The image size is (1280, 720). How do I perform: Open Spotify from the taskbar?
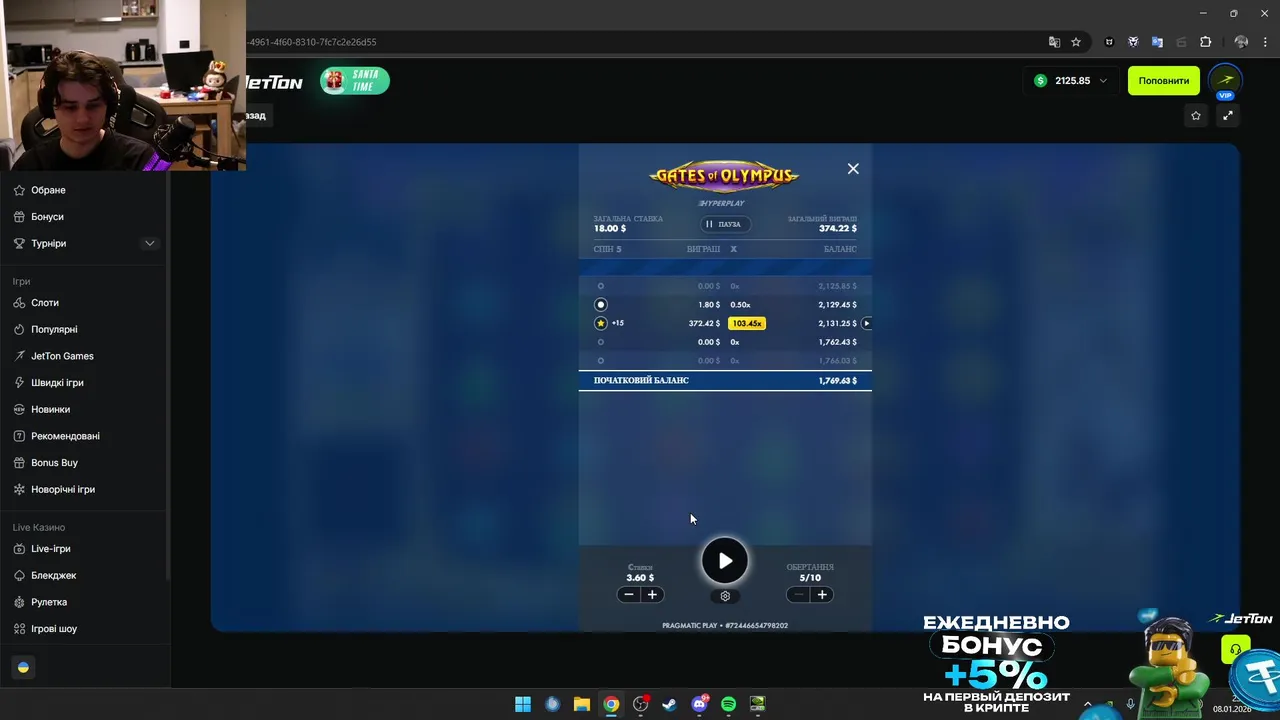coord(729,704)
